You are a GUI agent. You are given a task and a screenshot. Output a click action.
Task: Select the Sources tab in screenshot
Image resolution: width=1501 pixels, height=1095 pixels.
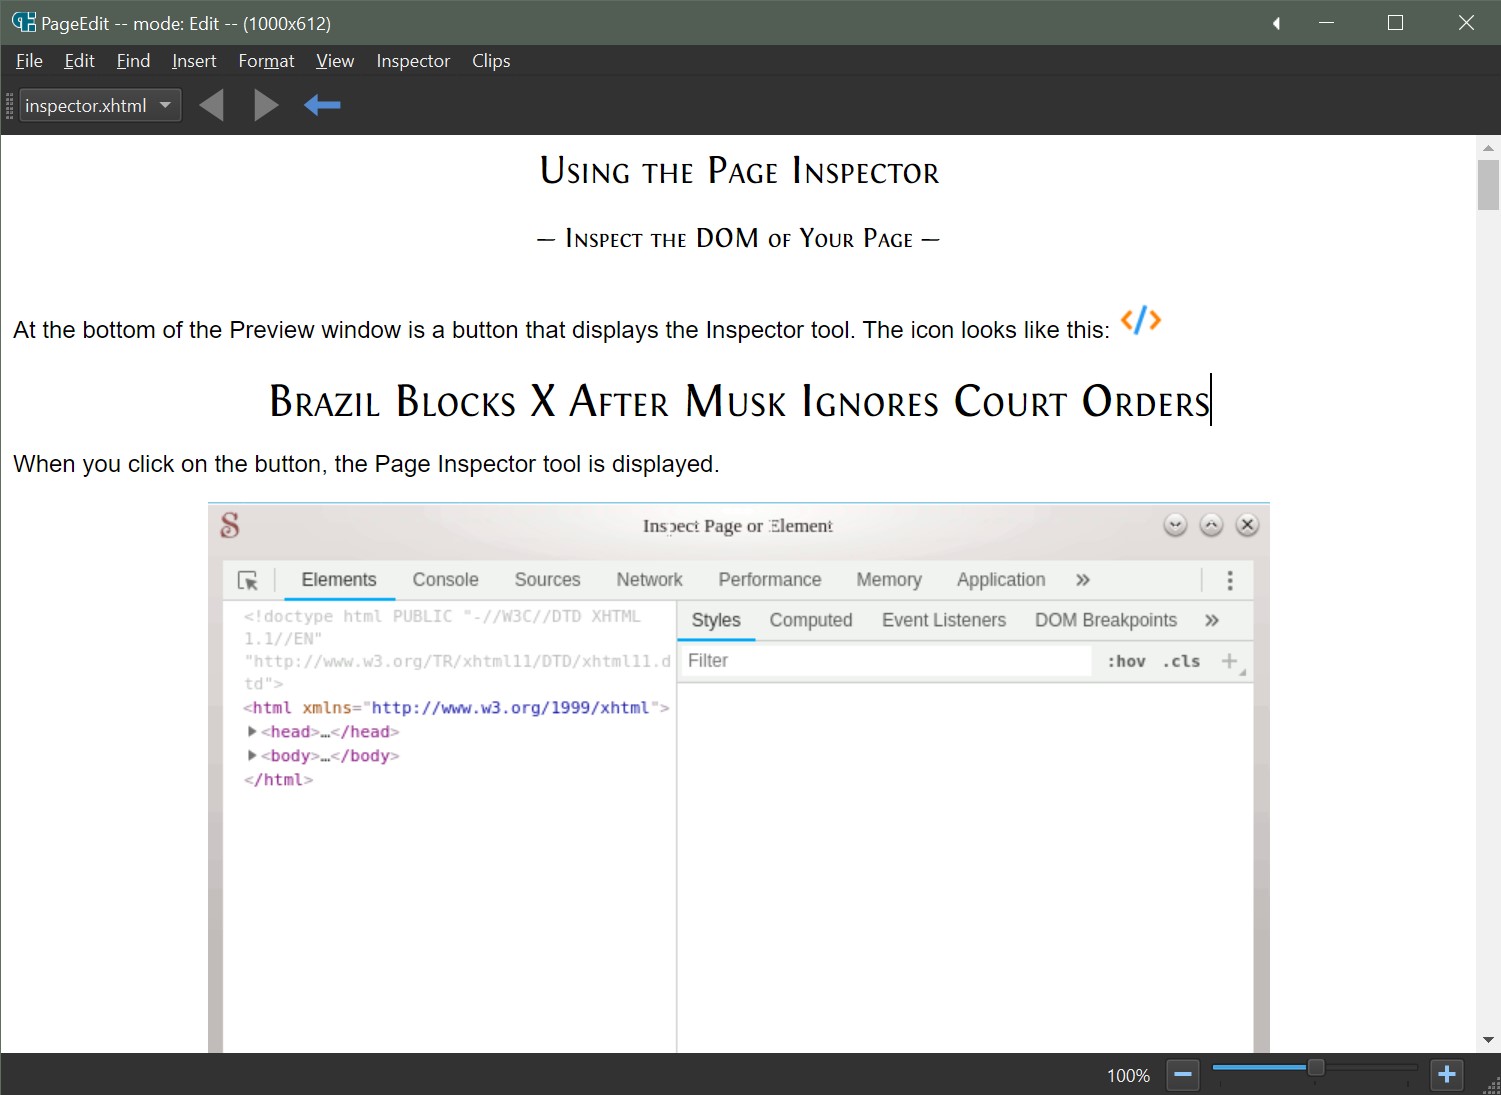(x=547, y=580)
